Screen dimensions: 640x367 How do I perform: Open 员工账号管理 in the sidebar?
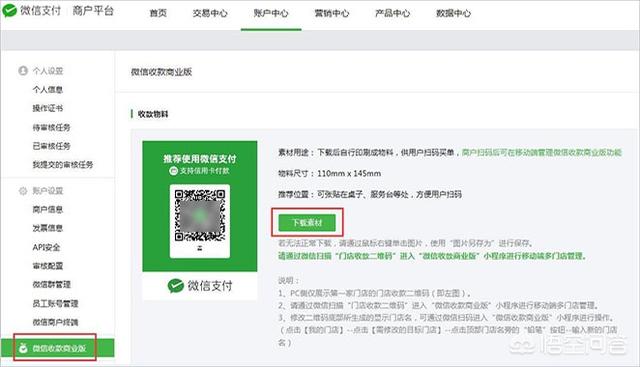tap(55, 303)
